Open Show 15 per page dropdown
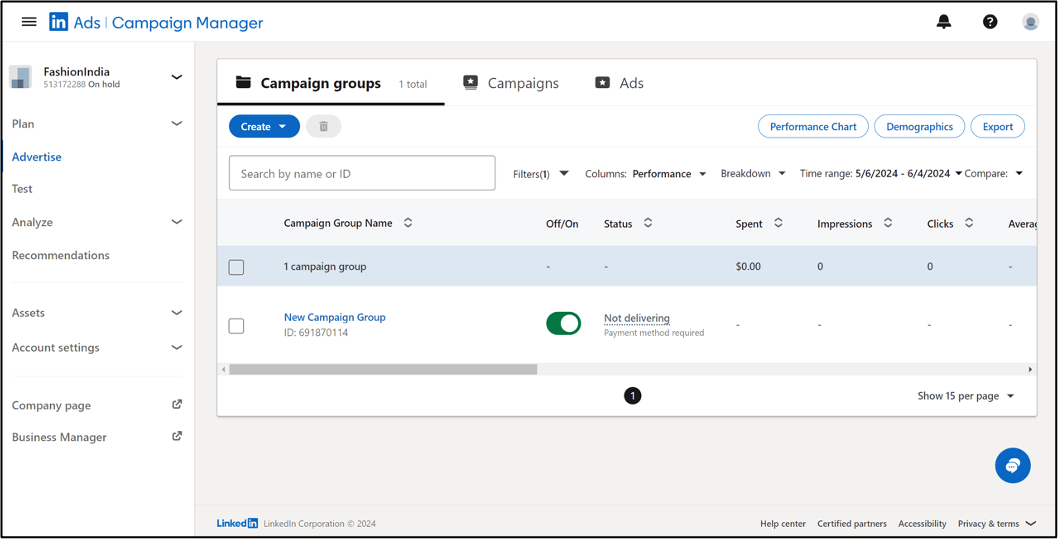Image resolution: width=1061 pixels, height=541 pixels. click(x=968, y=397)
